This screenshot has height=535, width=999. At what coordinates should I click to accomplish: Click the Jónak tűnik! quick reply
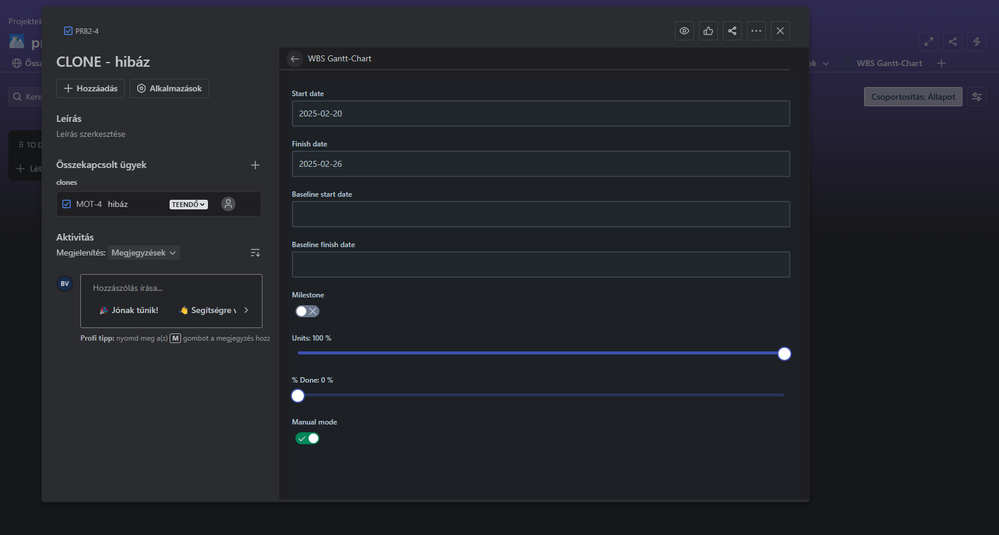point(129,310)
